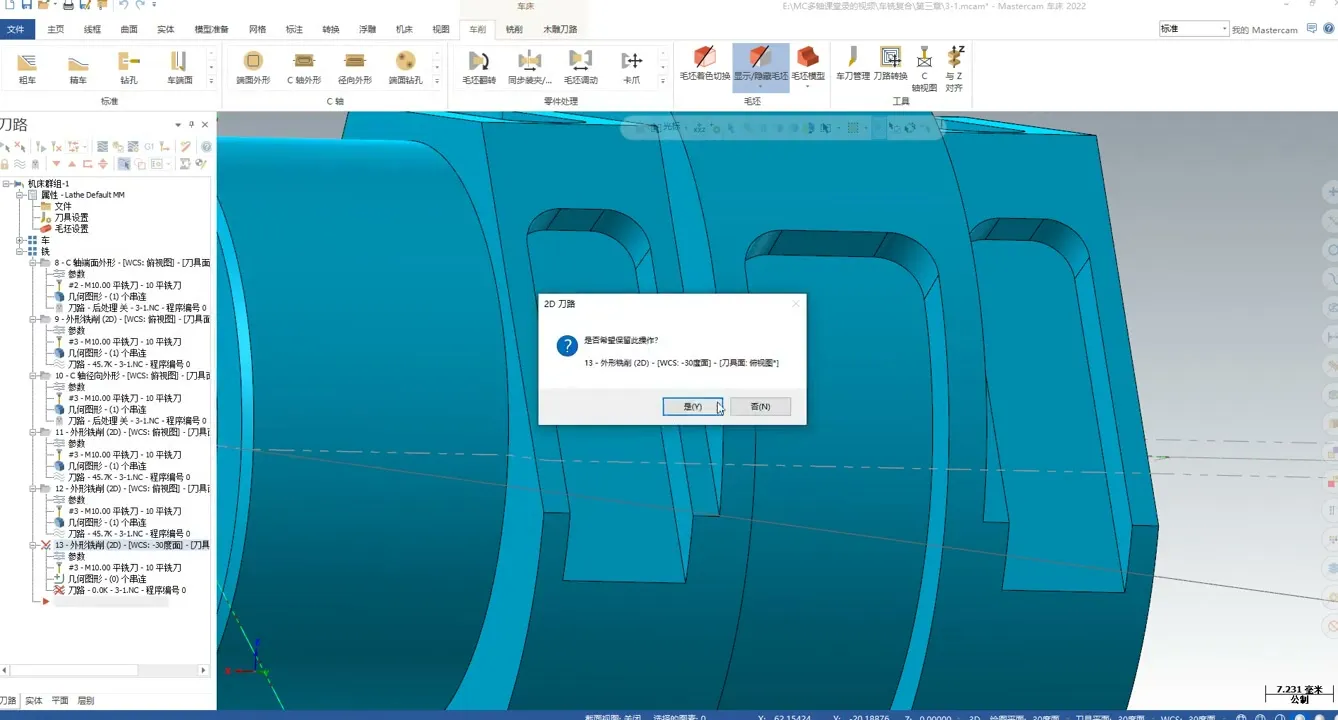
Task: Expand the 车 lathe group in the tree
Action: [x=20, y=241]
